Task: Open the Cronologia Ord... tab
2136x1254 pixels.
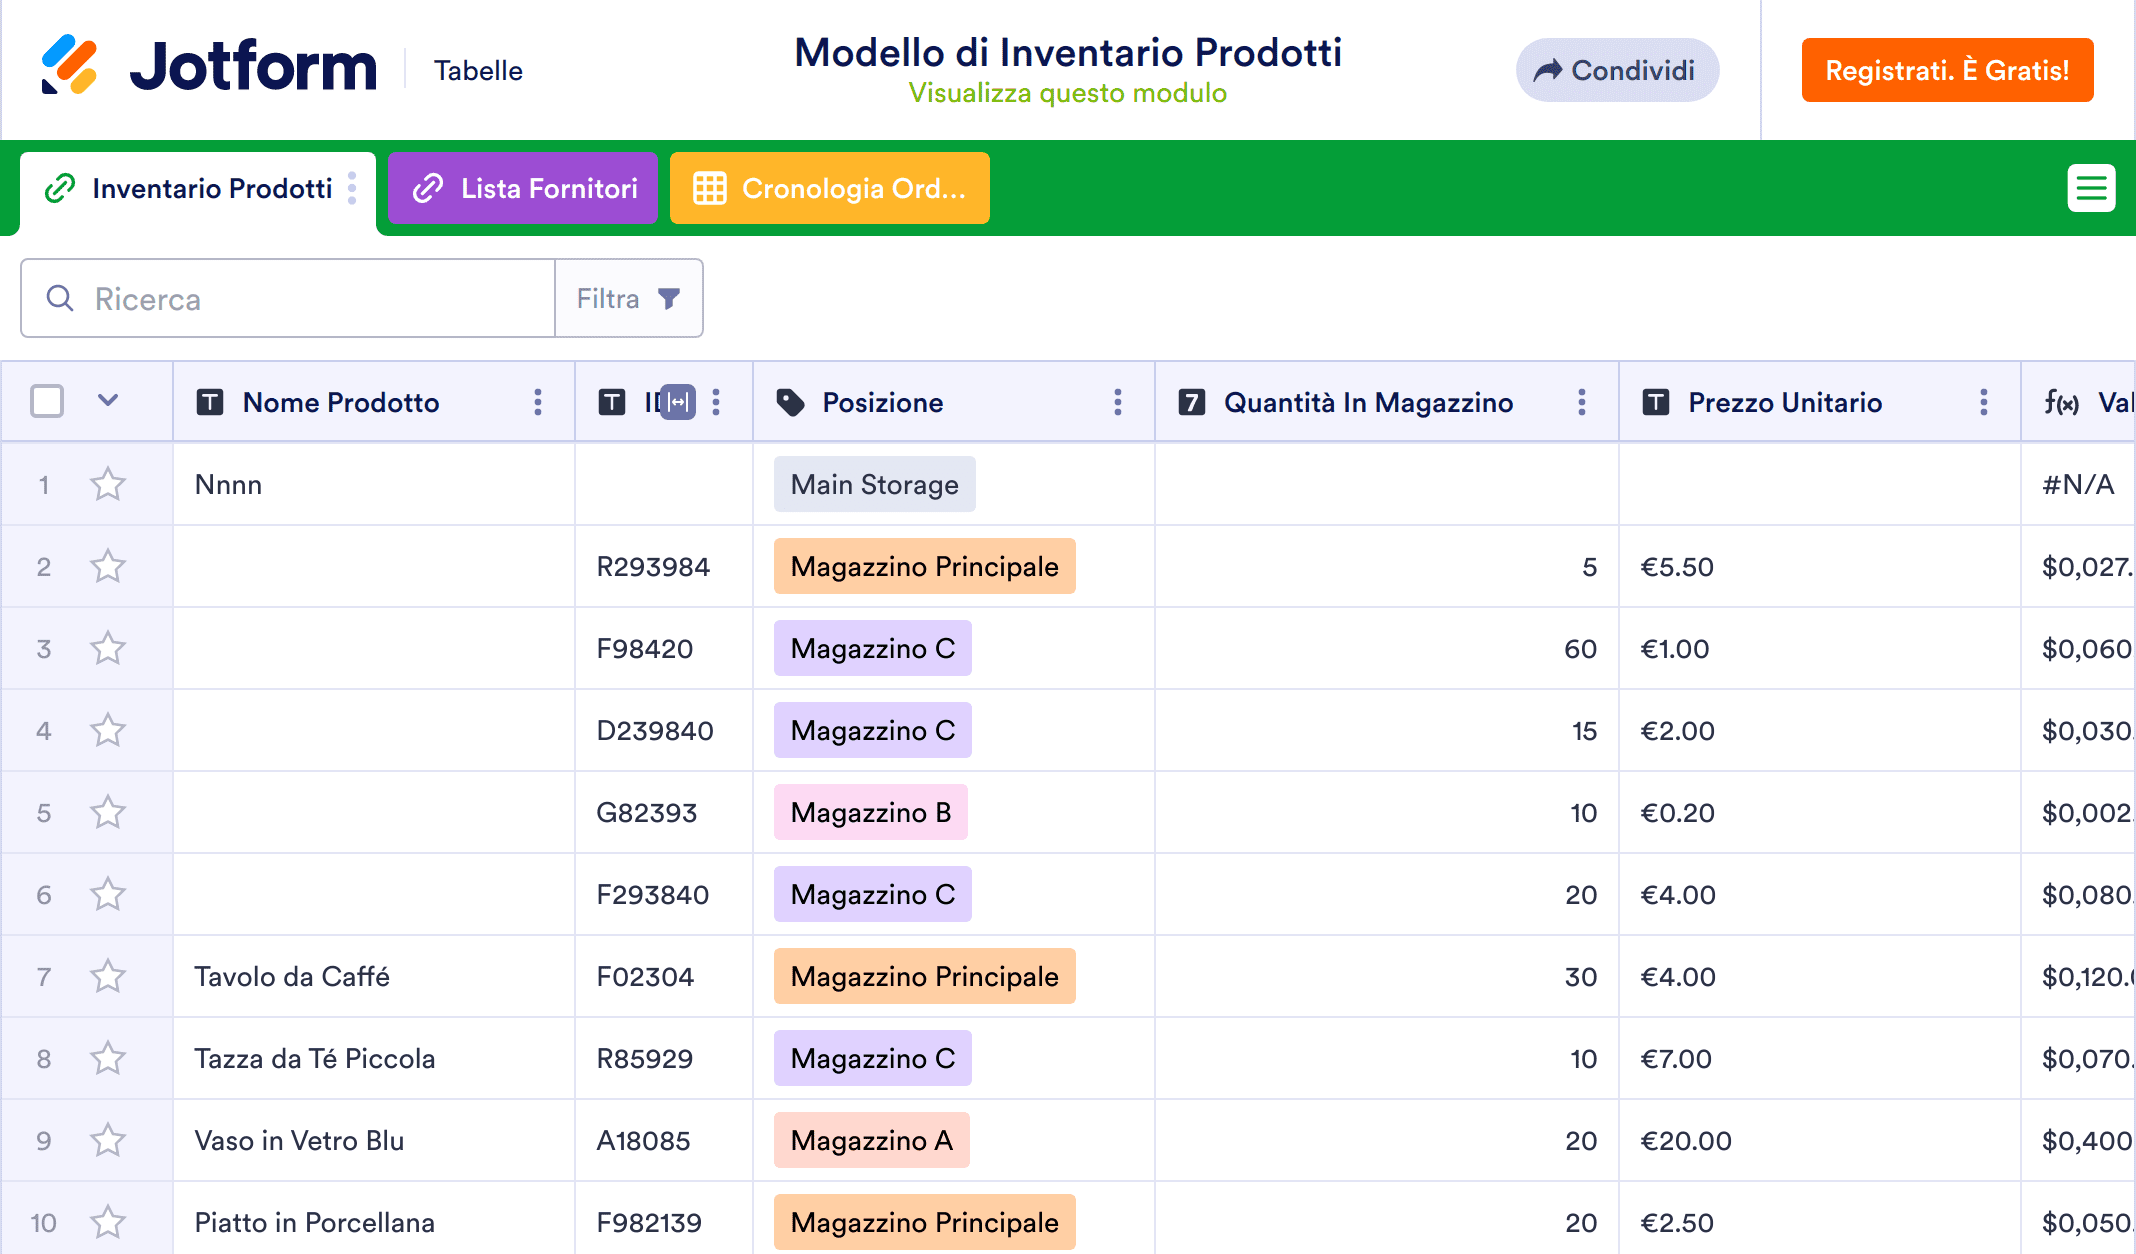Action: pos(829,188)
